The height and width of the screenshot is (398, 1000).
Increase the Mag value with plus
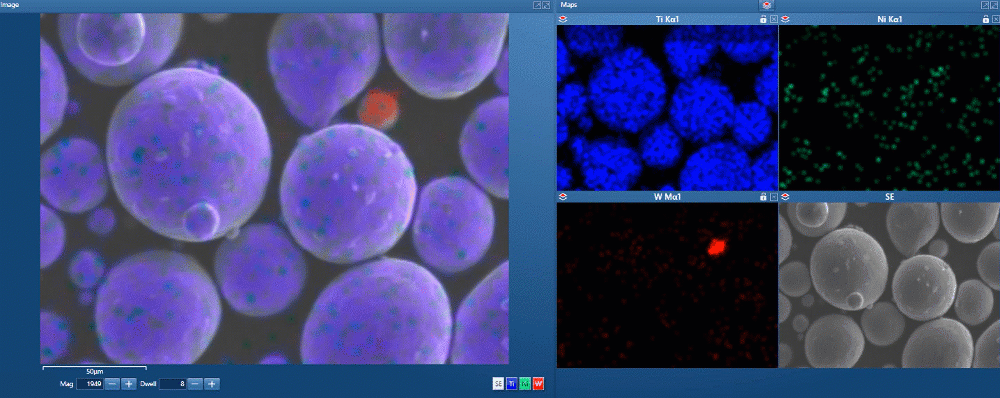tap(128, 384)
